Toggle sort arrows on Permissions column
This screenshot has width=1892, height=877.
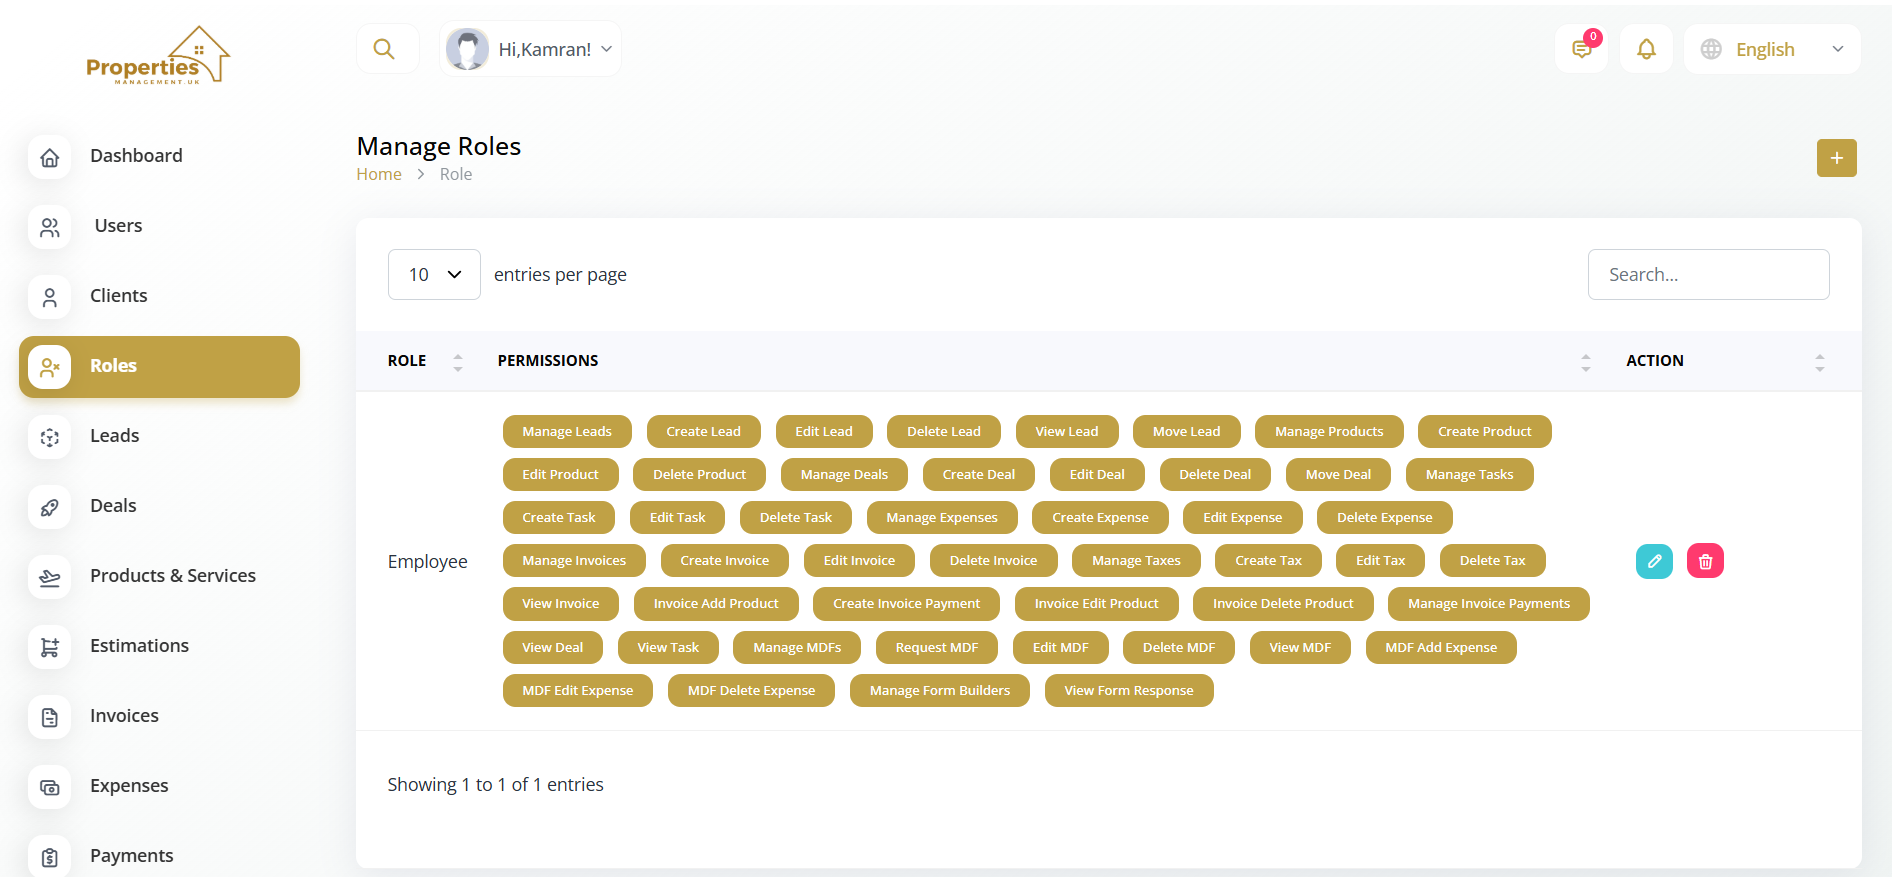(x=1585, y=362)
